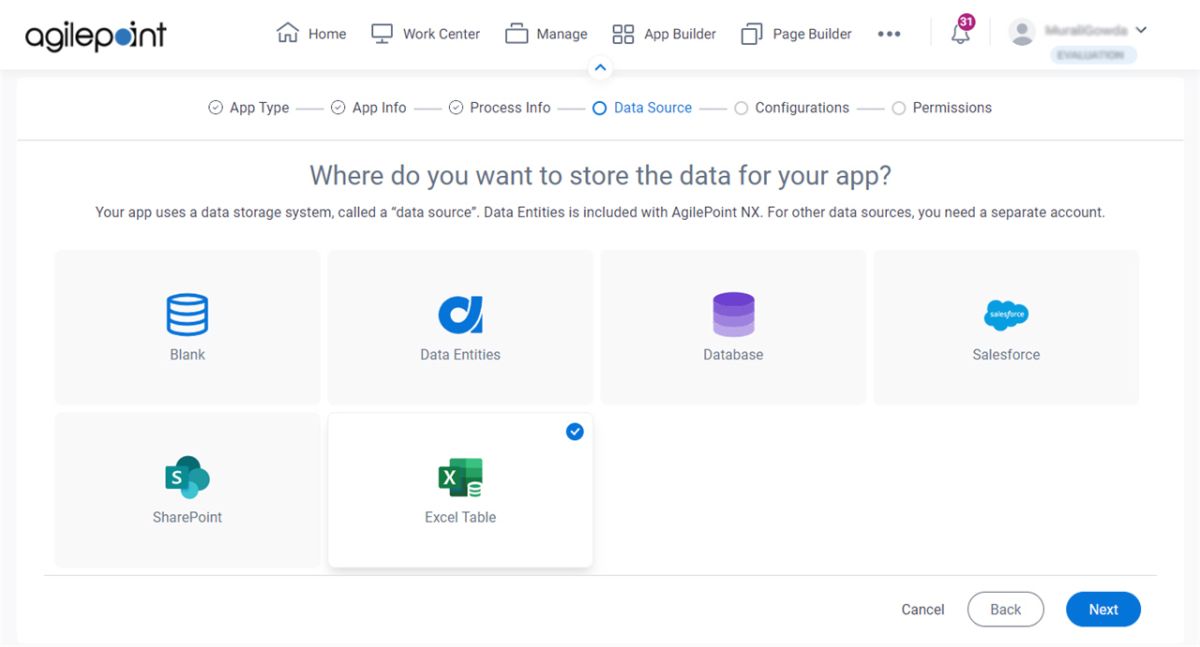Open the notifications bell
This screenshot has width=1200, height=647.
coord(960,34)
